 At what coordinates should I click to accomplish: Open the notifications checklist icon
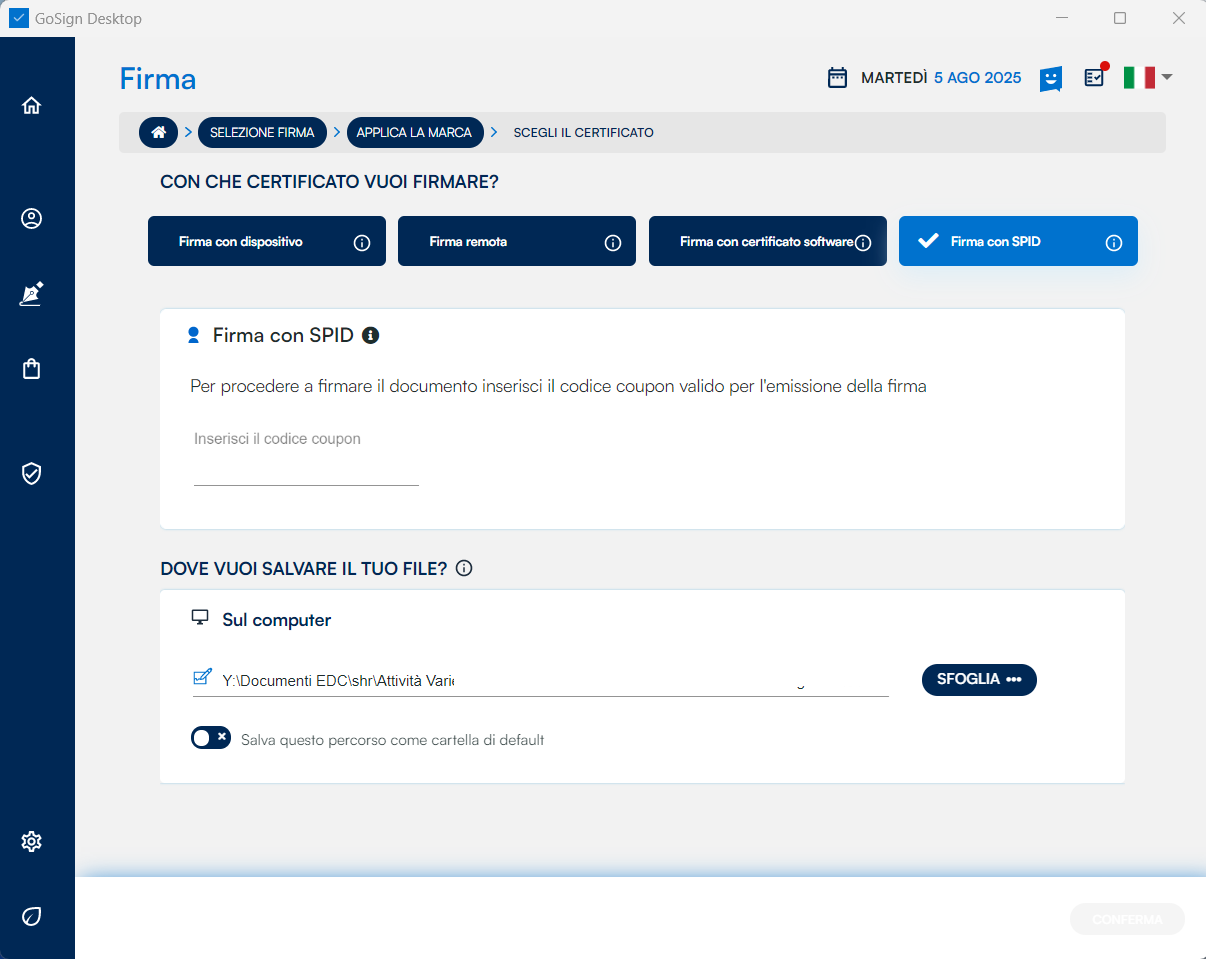point(1095,77)
